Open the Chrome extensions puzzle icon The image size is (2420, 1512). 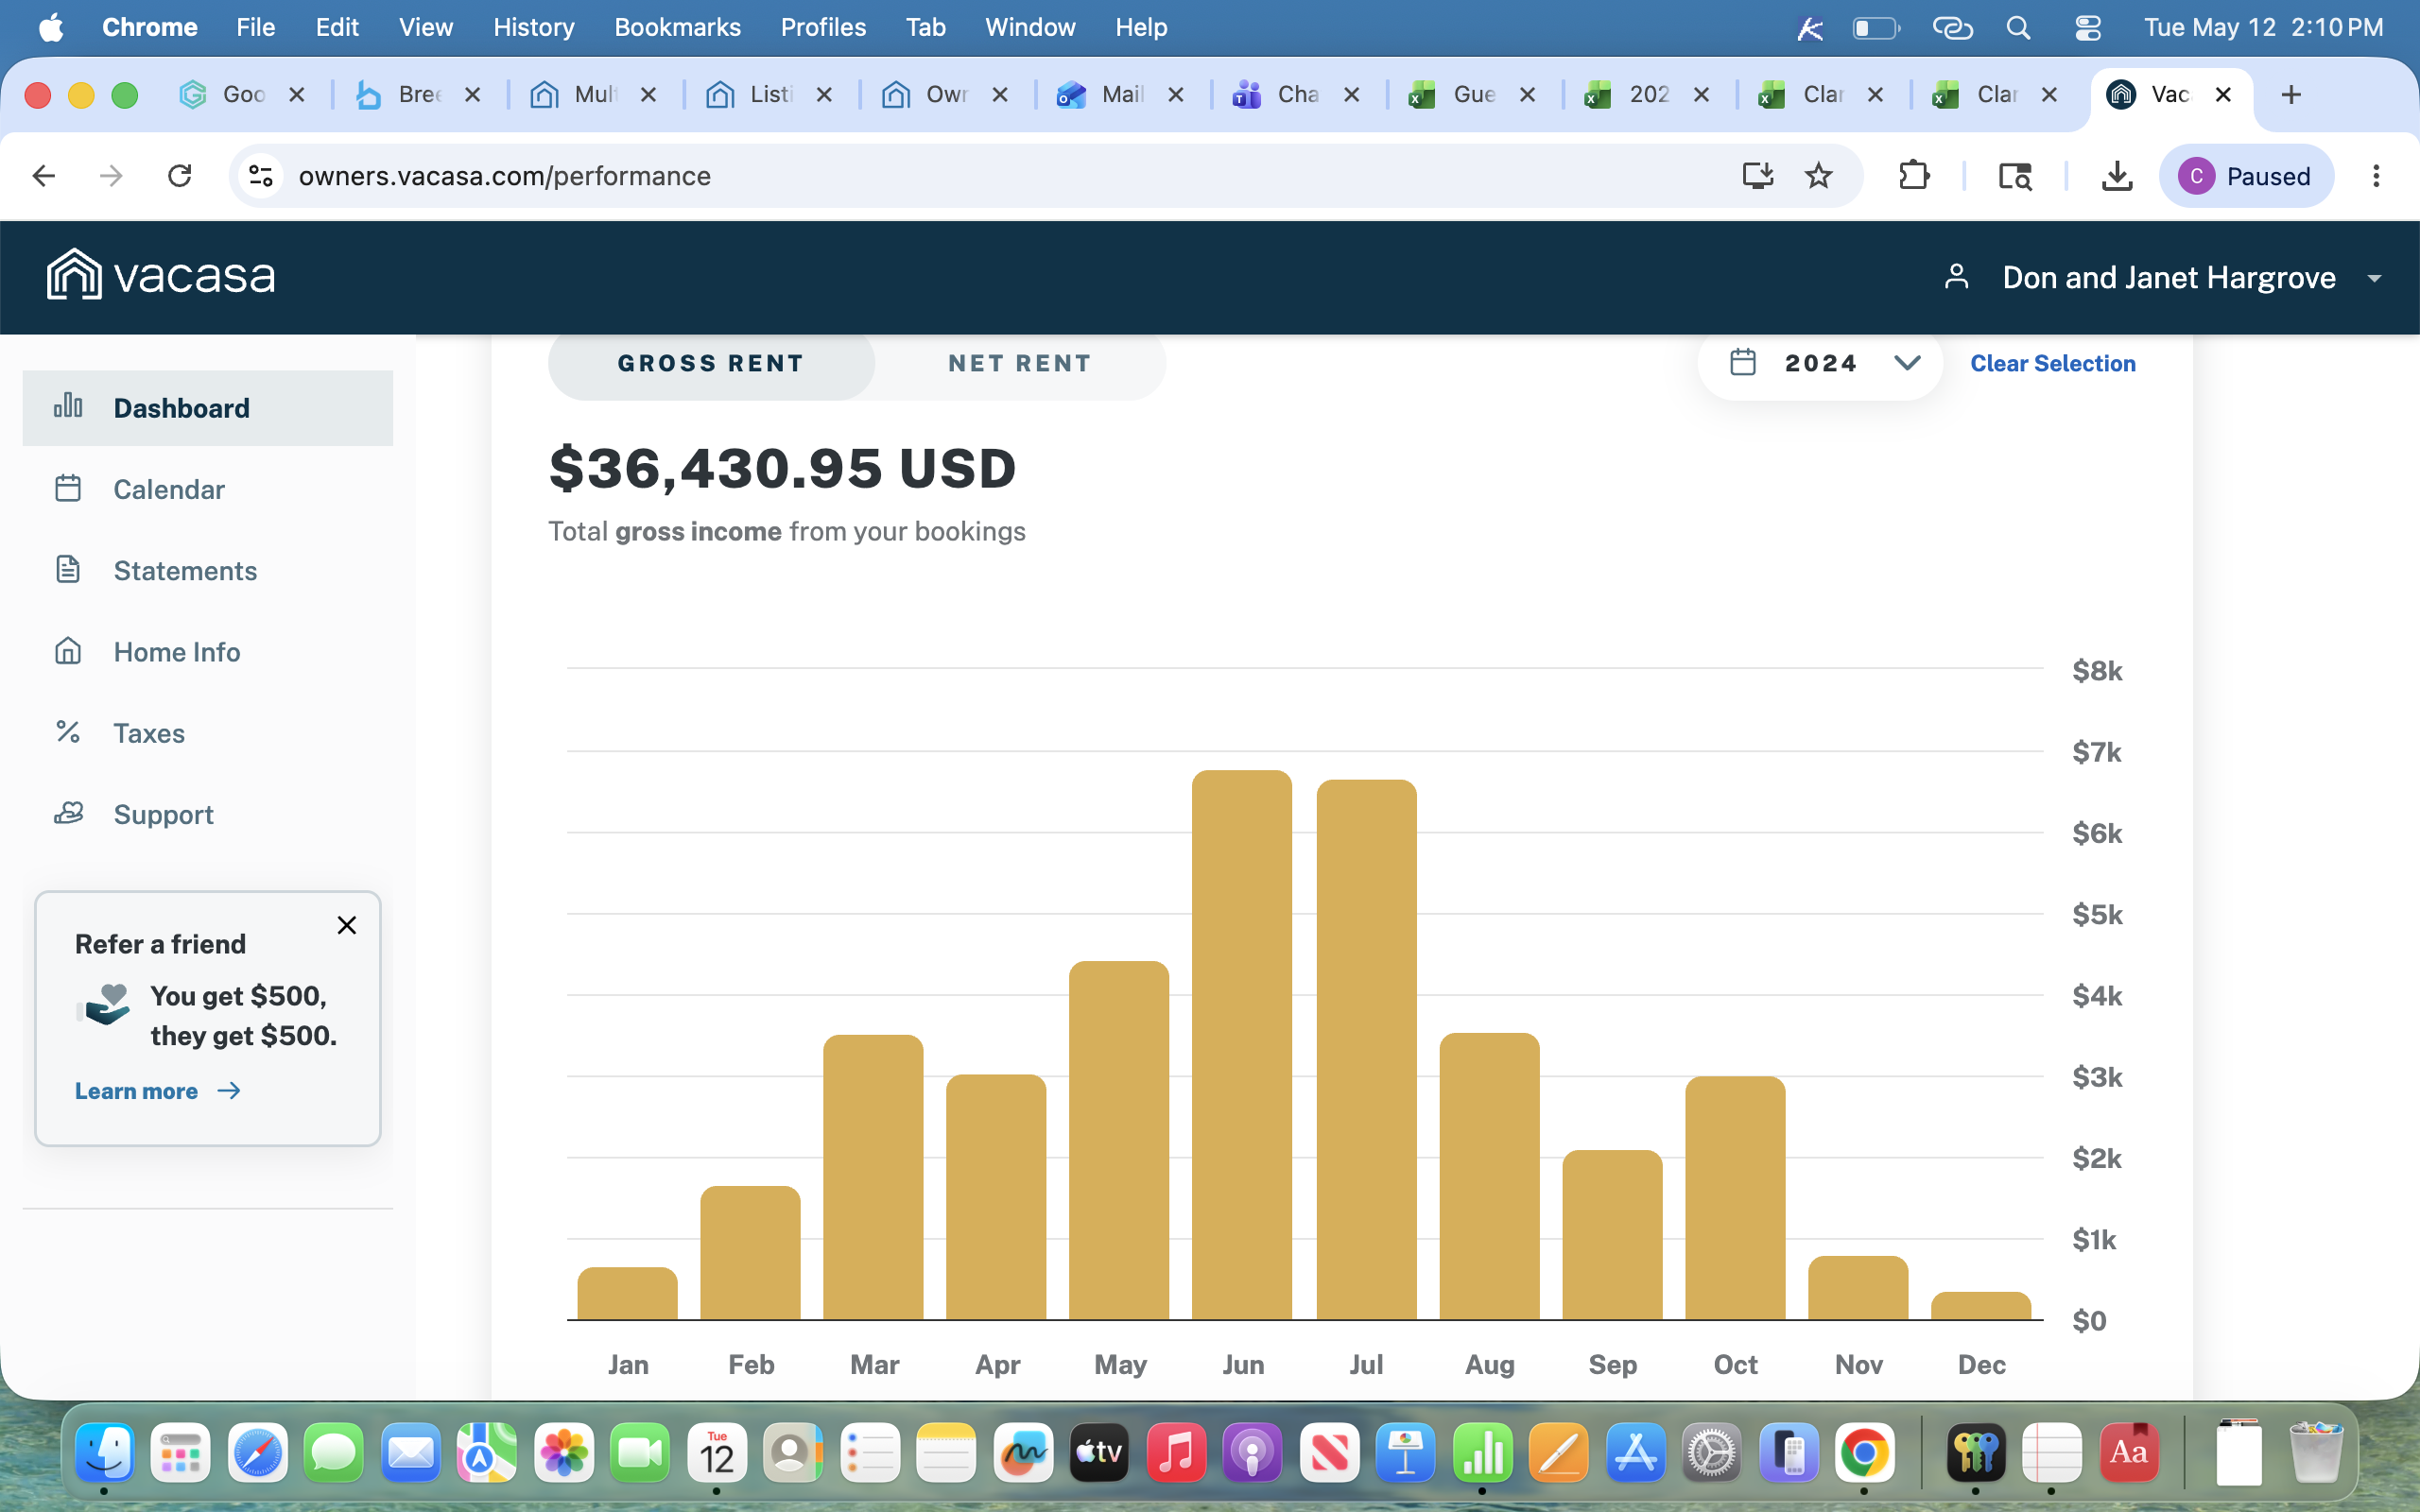1914,176
